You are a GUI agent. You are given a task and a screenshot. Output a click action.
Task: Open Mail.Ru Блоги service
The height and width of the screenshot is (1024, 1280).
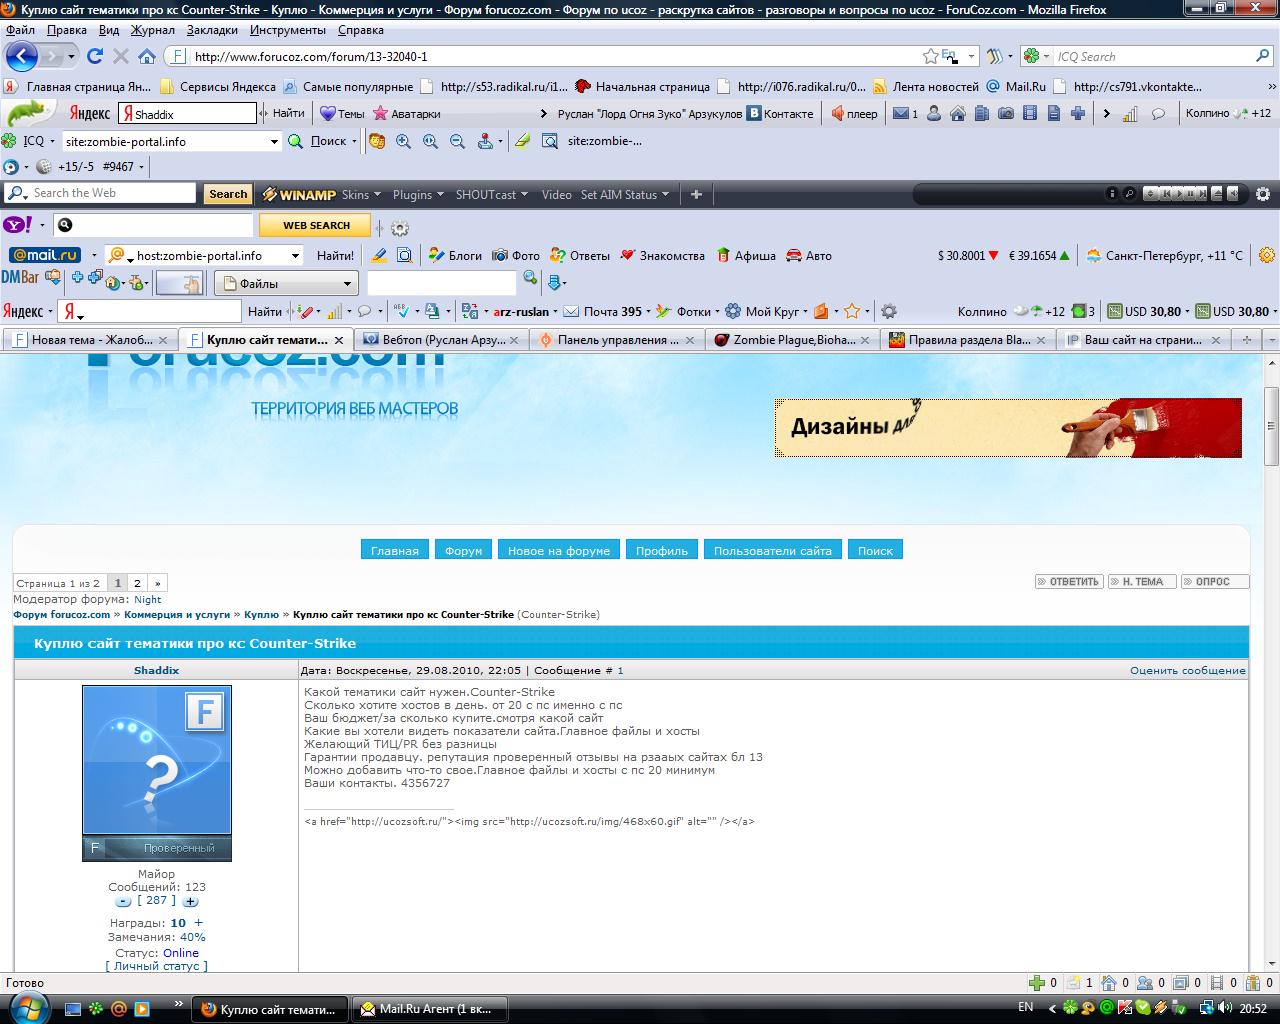coord(456,255)
